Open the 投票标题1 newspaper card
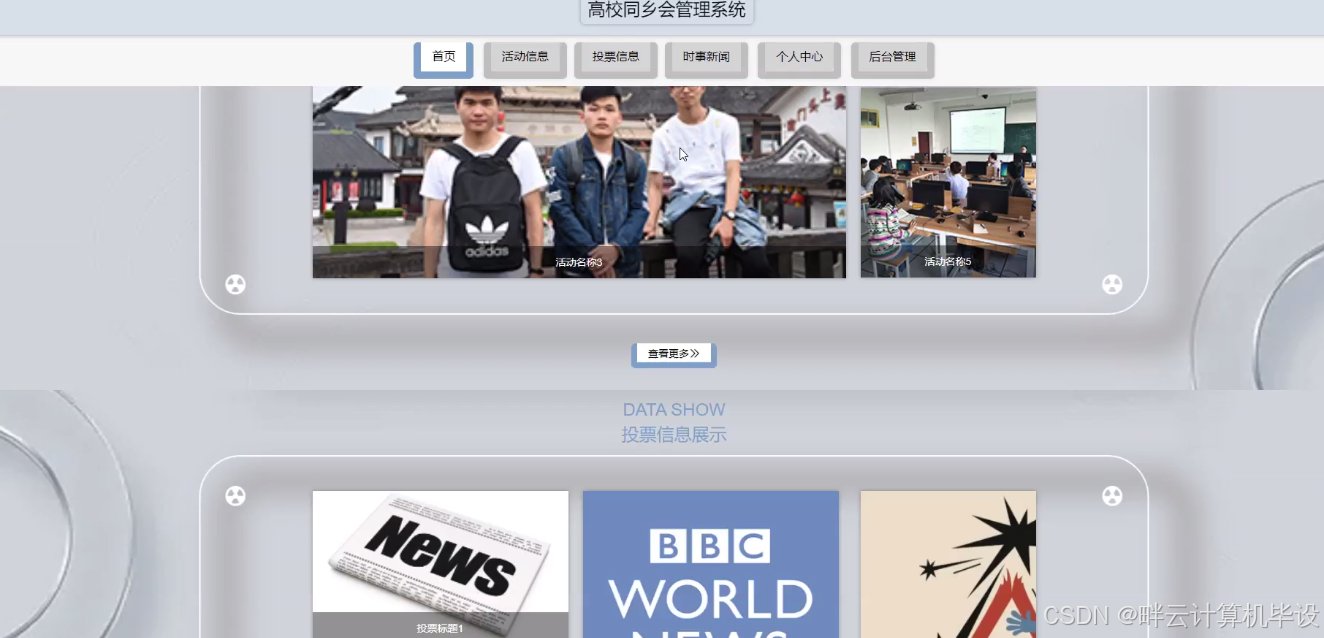1324x638 pixels. coord(440,564)
